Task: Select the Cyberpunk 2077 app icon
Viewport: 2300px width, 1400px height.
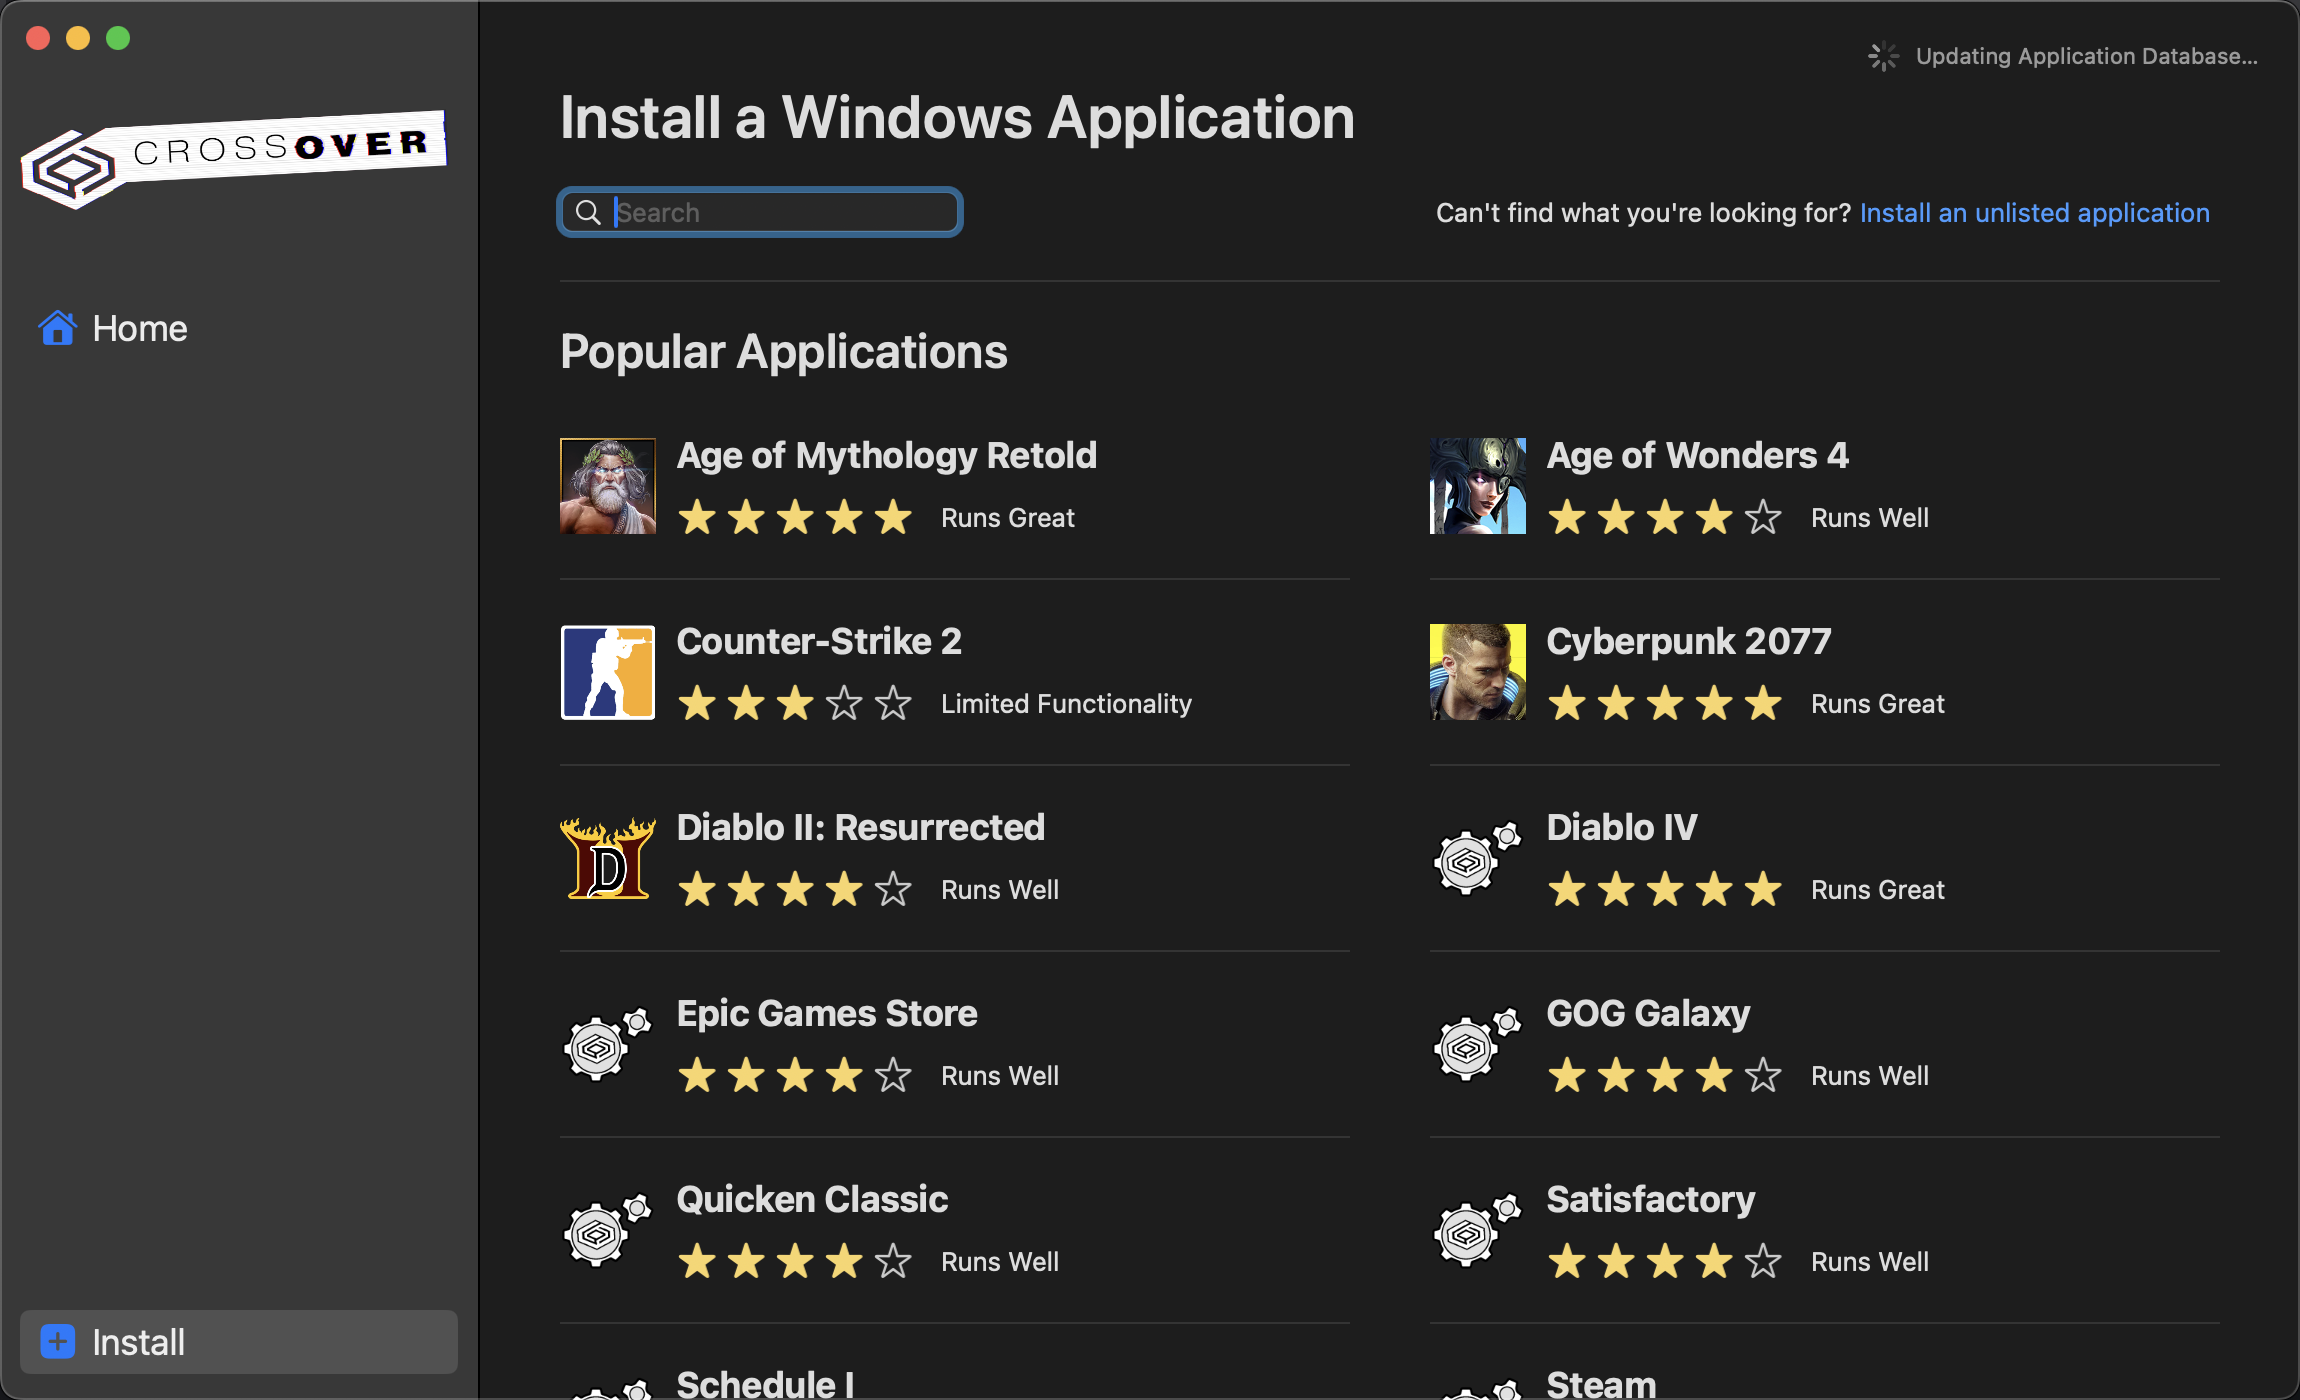Action: tap(1478, 672)
